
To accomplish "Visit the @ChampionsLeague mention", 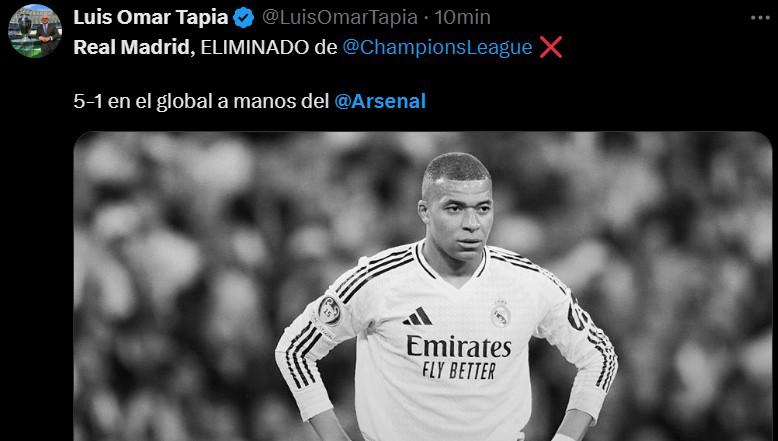I will click(x=437, y=47).
